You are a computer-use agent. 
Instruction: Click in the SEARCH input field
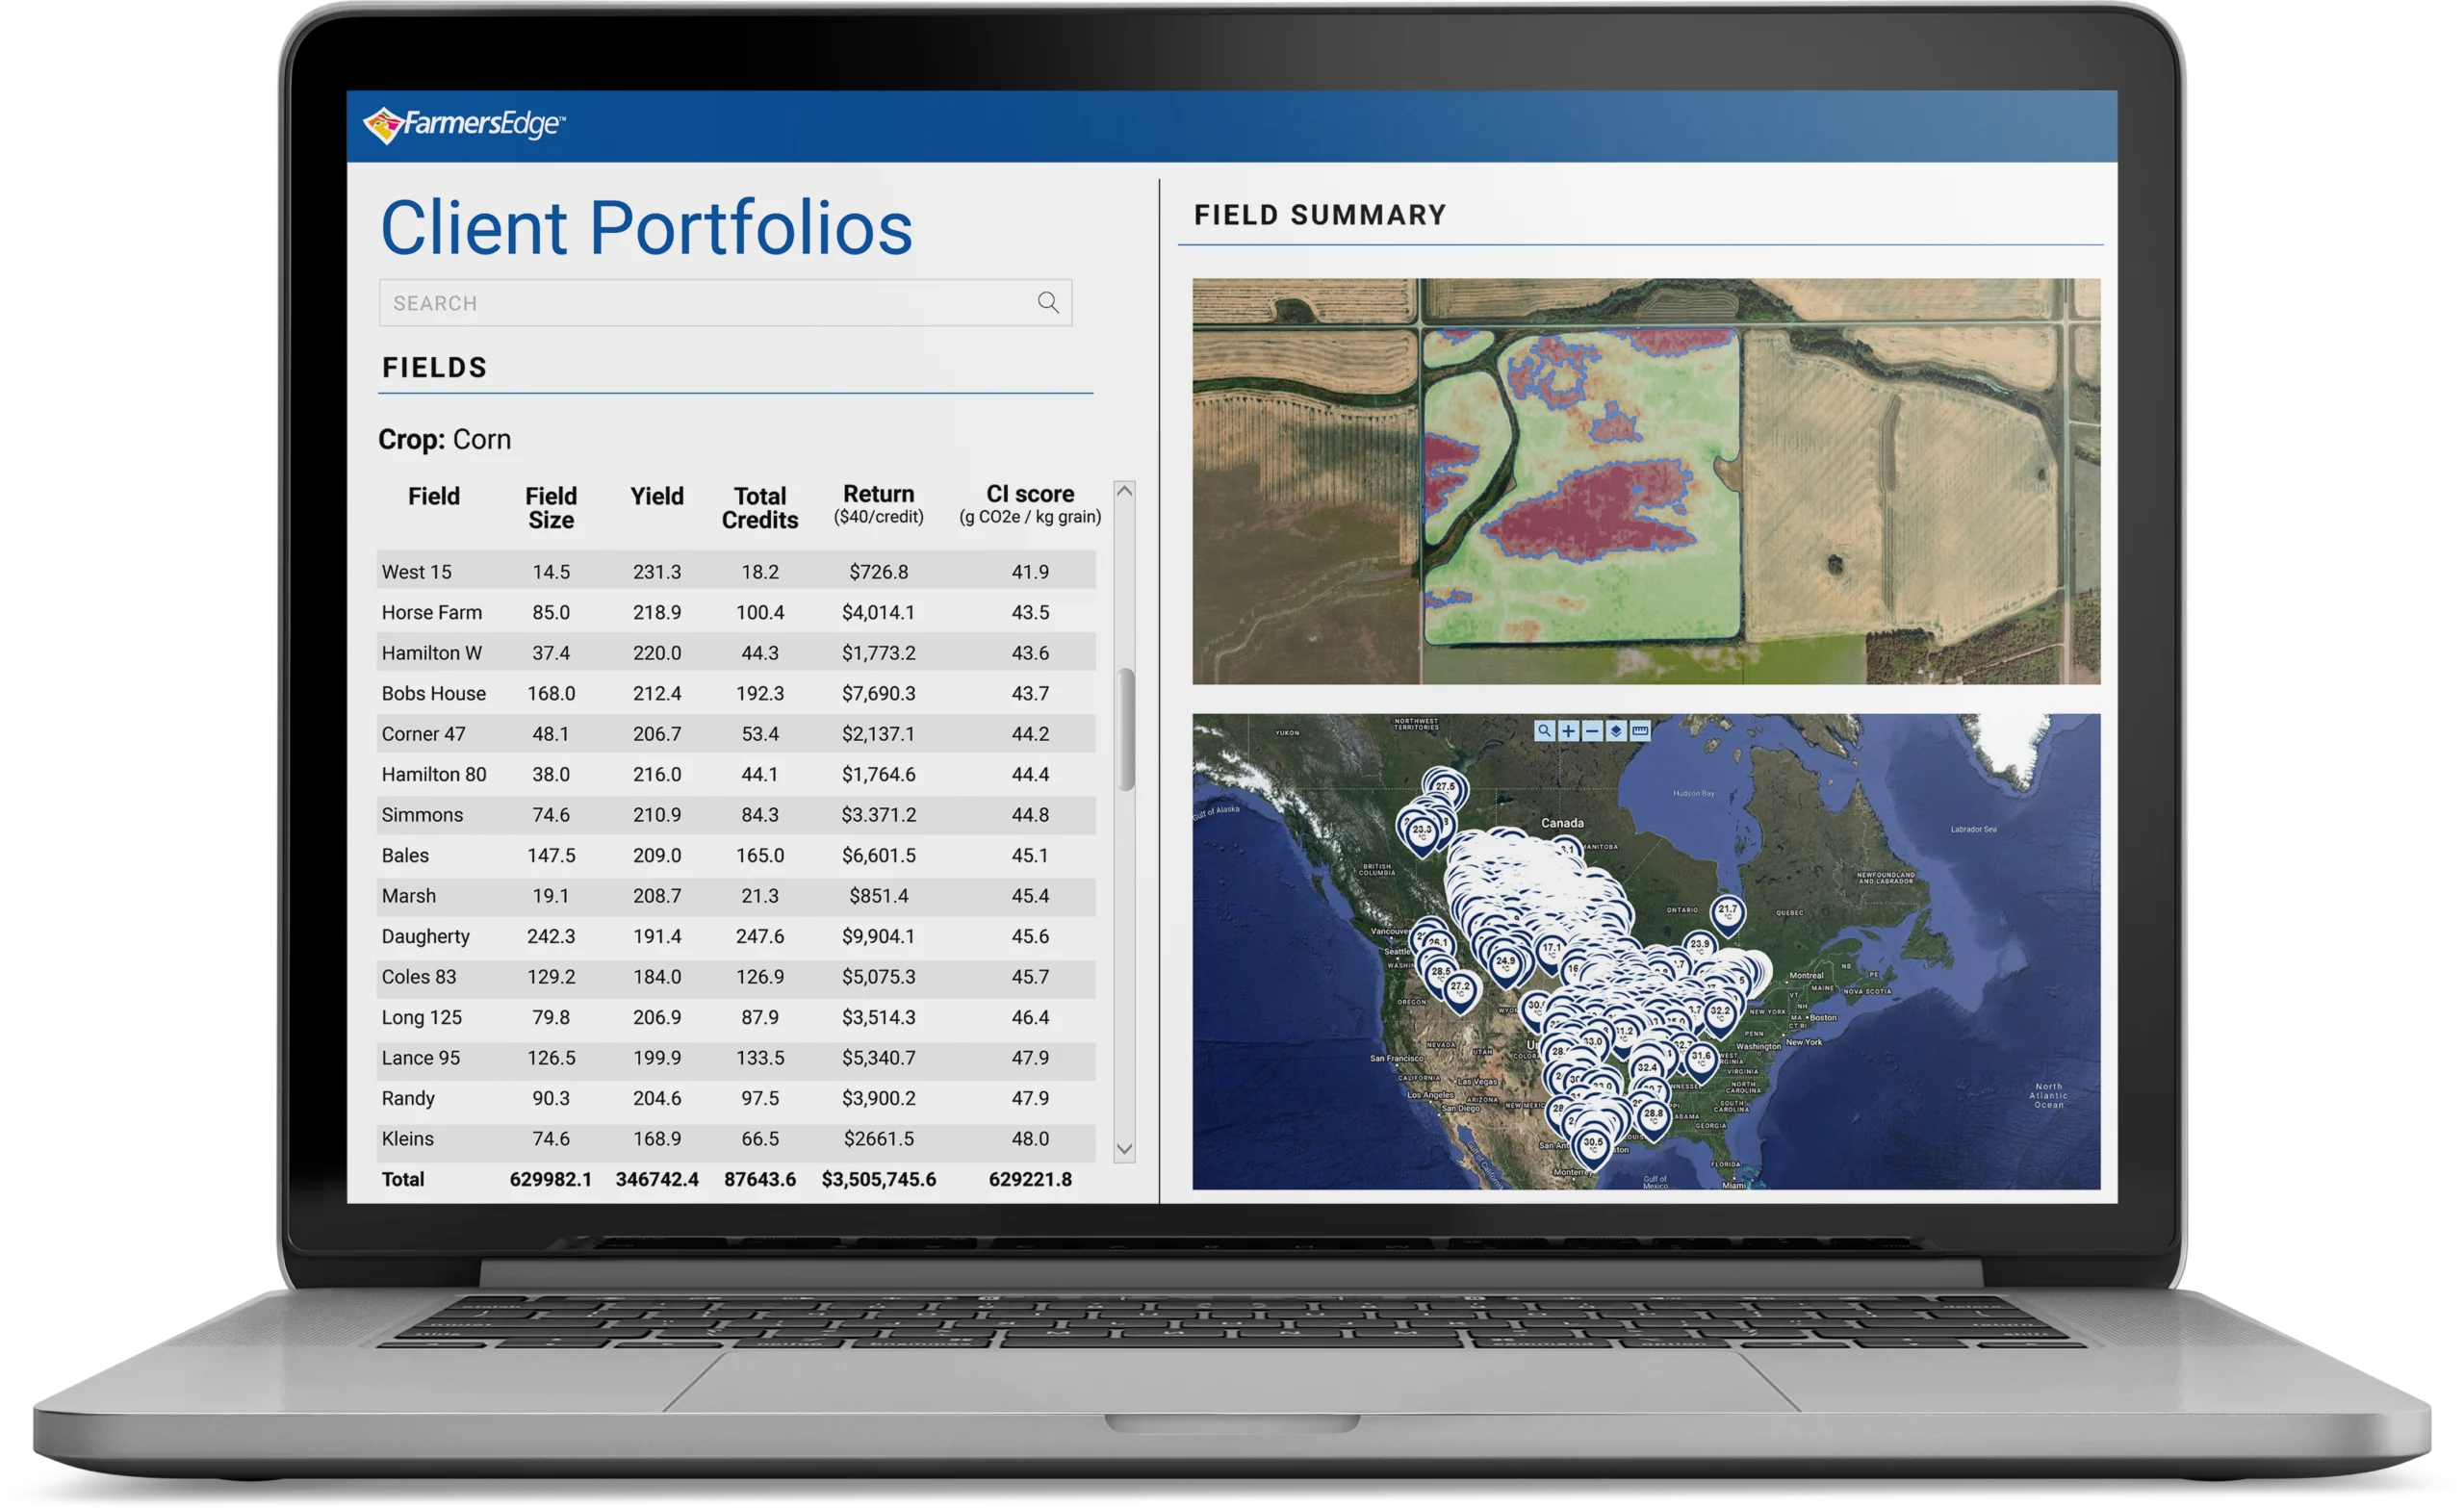pyautogui.click(x=700, y=302)
